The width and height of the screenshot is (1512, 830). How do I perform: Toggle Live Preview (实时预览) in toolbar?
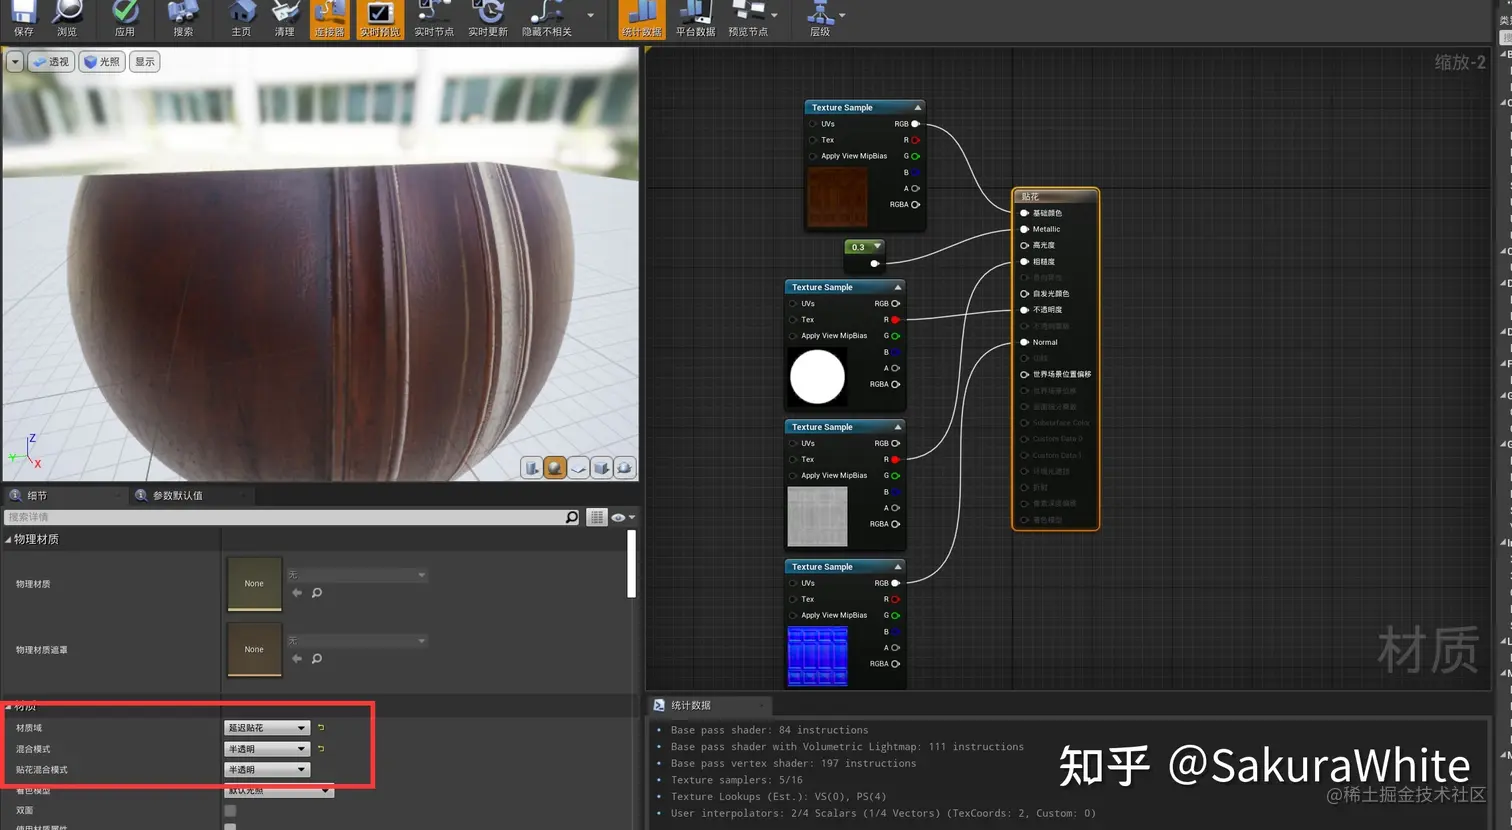click(x=379, y=17)
